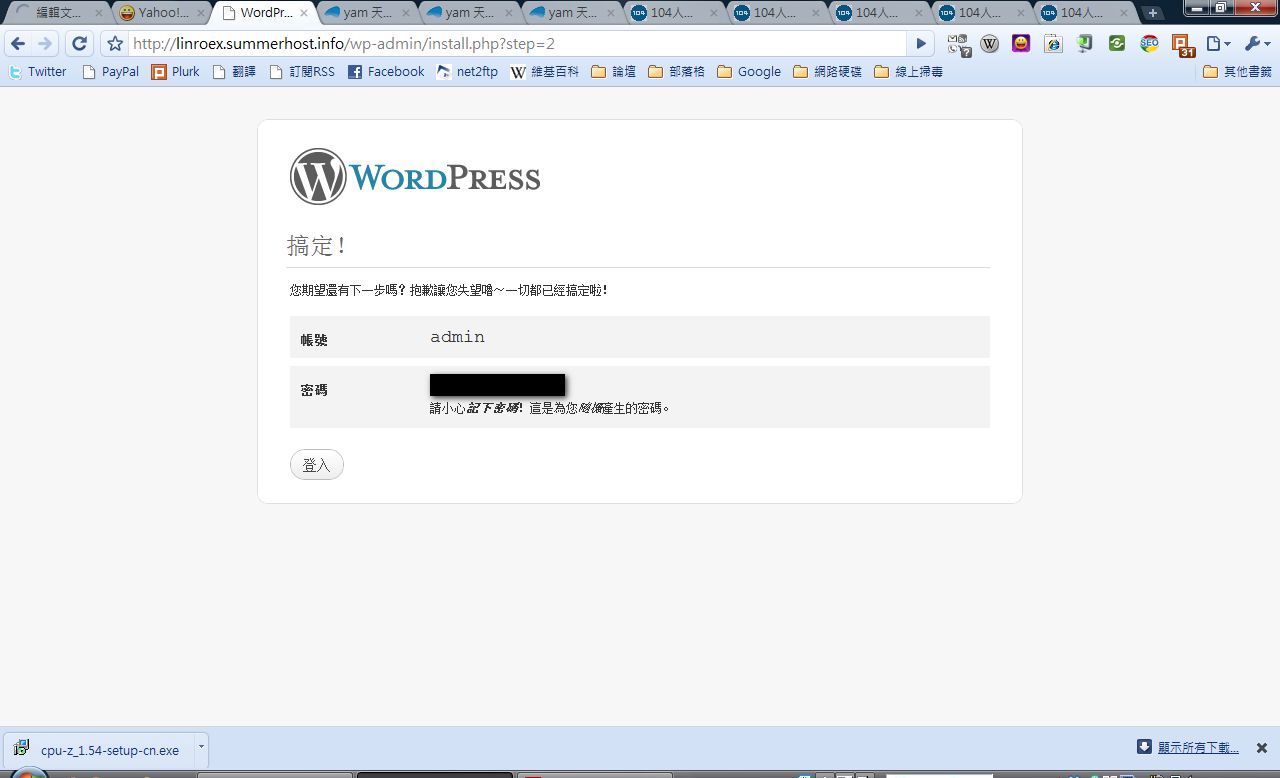Click in the address bar URL field
The height and width of the screenshot is (778, 1280).
pyautogui.click(x=517, y=44)
